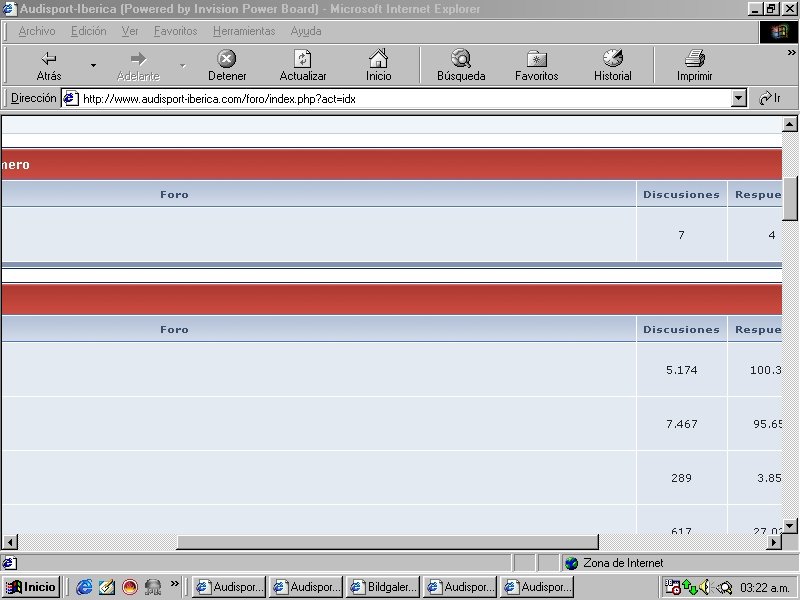Launch the mail icon in quick launch
This screenshot has height=600, width=800.
[107, 587]
